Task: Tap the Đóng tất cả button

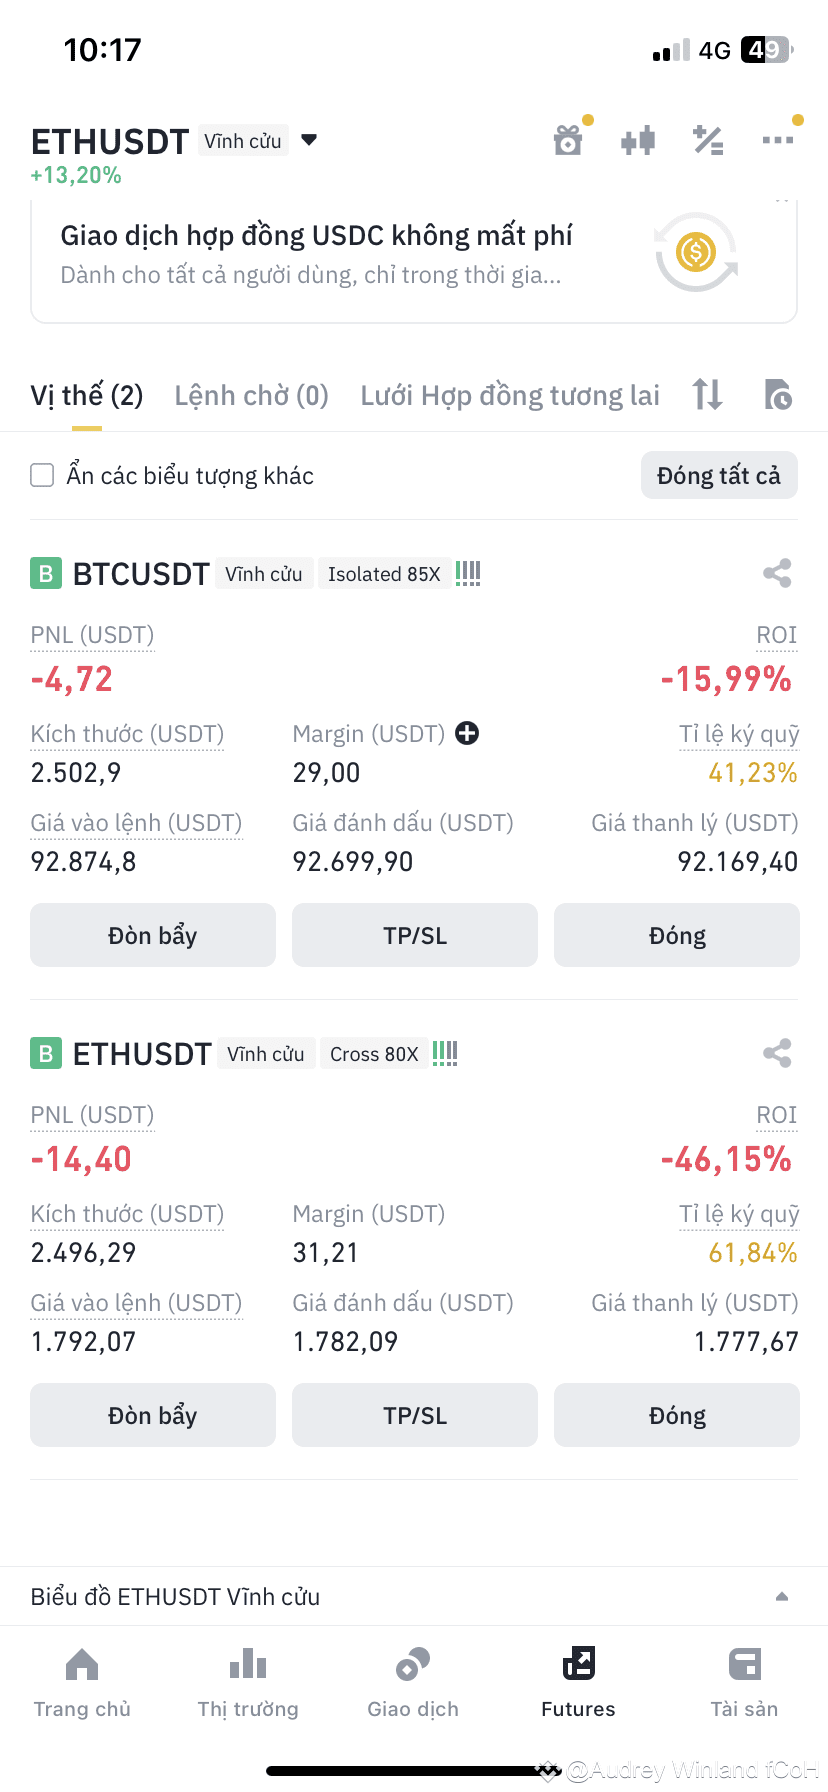Action: click(719, 475)
